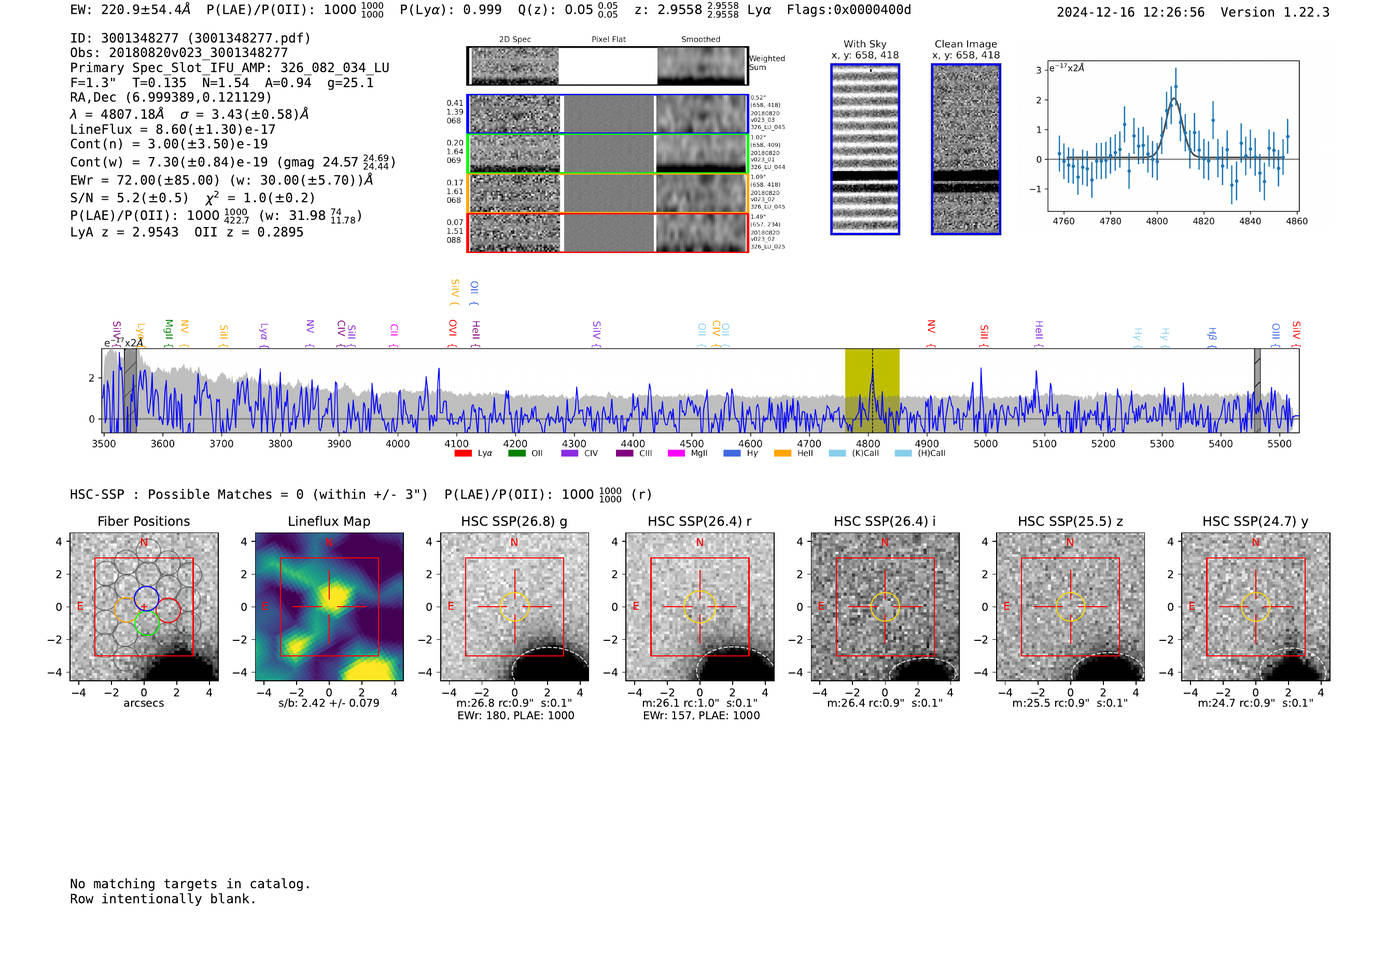1400x953 pixels.
Task: Click the 'λ = 4807.18Å' line
Action: pyautogui.click(x=189, y=114)
